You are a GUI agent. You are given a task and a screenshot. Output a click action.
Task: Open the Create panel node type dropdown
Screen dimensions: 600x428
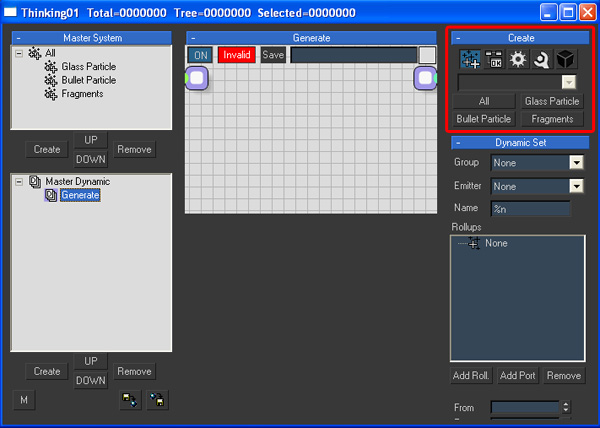click(x=569, y=82)
